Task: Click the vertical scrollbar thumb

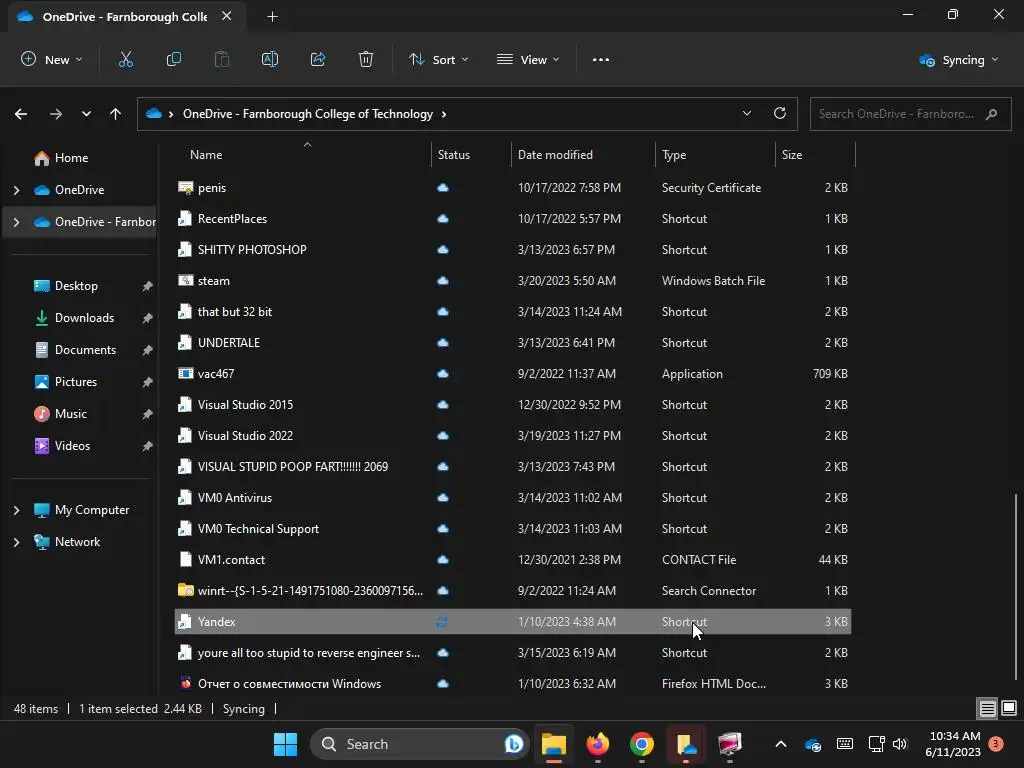Action: click(1016, 586)
